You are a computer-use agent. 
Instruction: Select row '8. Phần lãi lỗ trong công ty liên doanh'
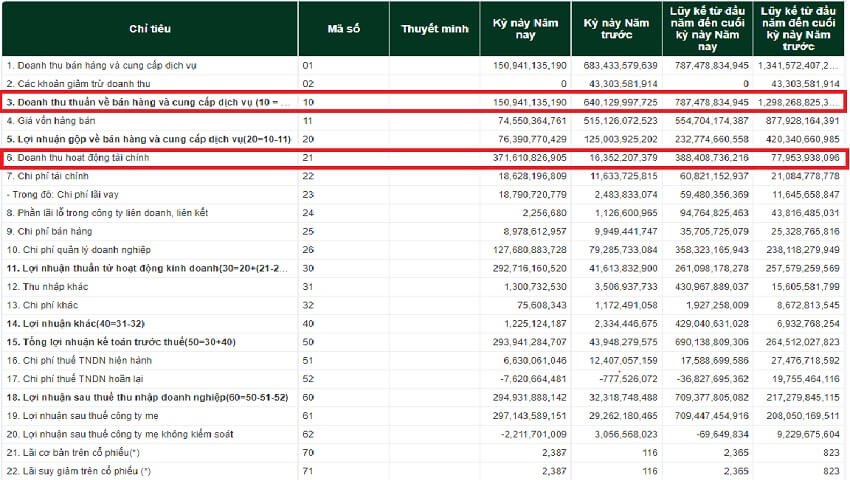click(x=423, y=213)
